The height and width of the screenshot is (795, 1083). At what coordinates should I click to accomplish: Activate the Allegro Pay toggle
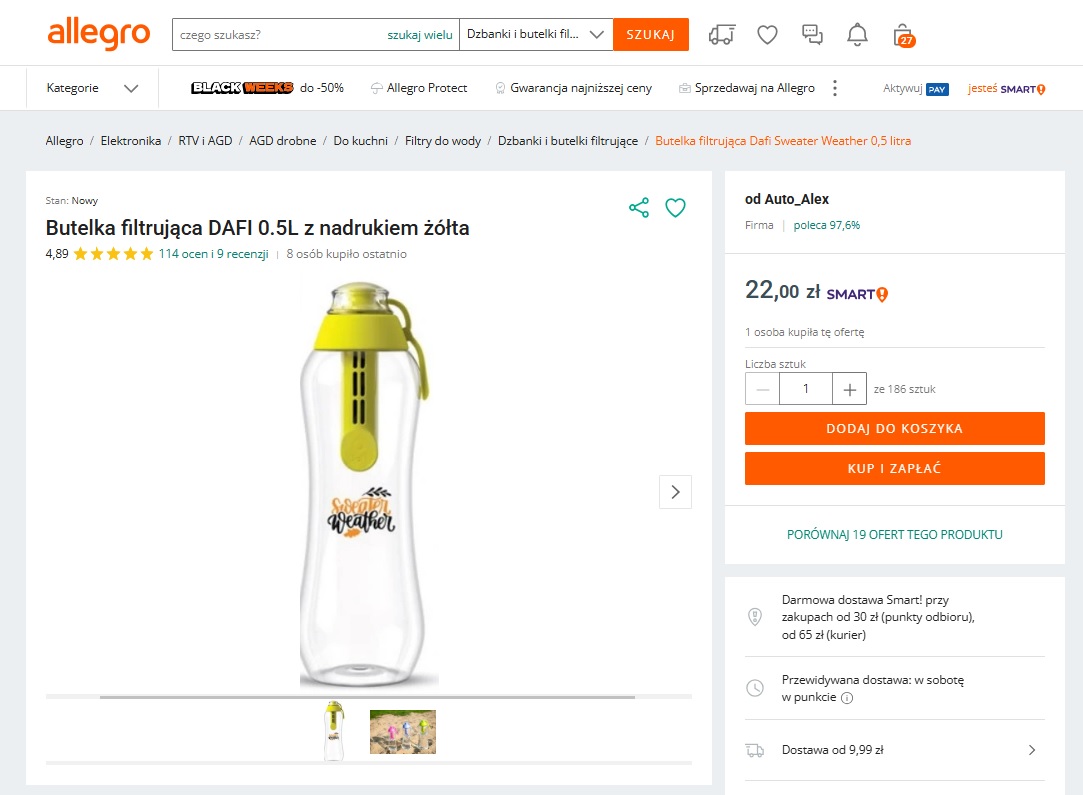[x=916, y=89]
